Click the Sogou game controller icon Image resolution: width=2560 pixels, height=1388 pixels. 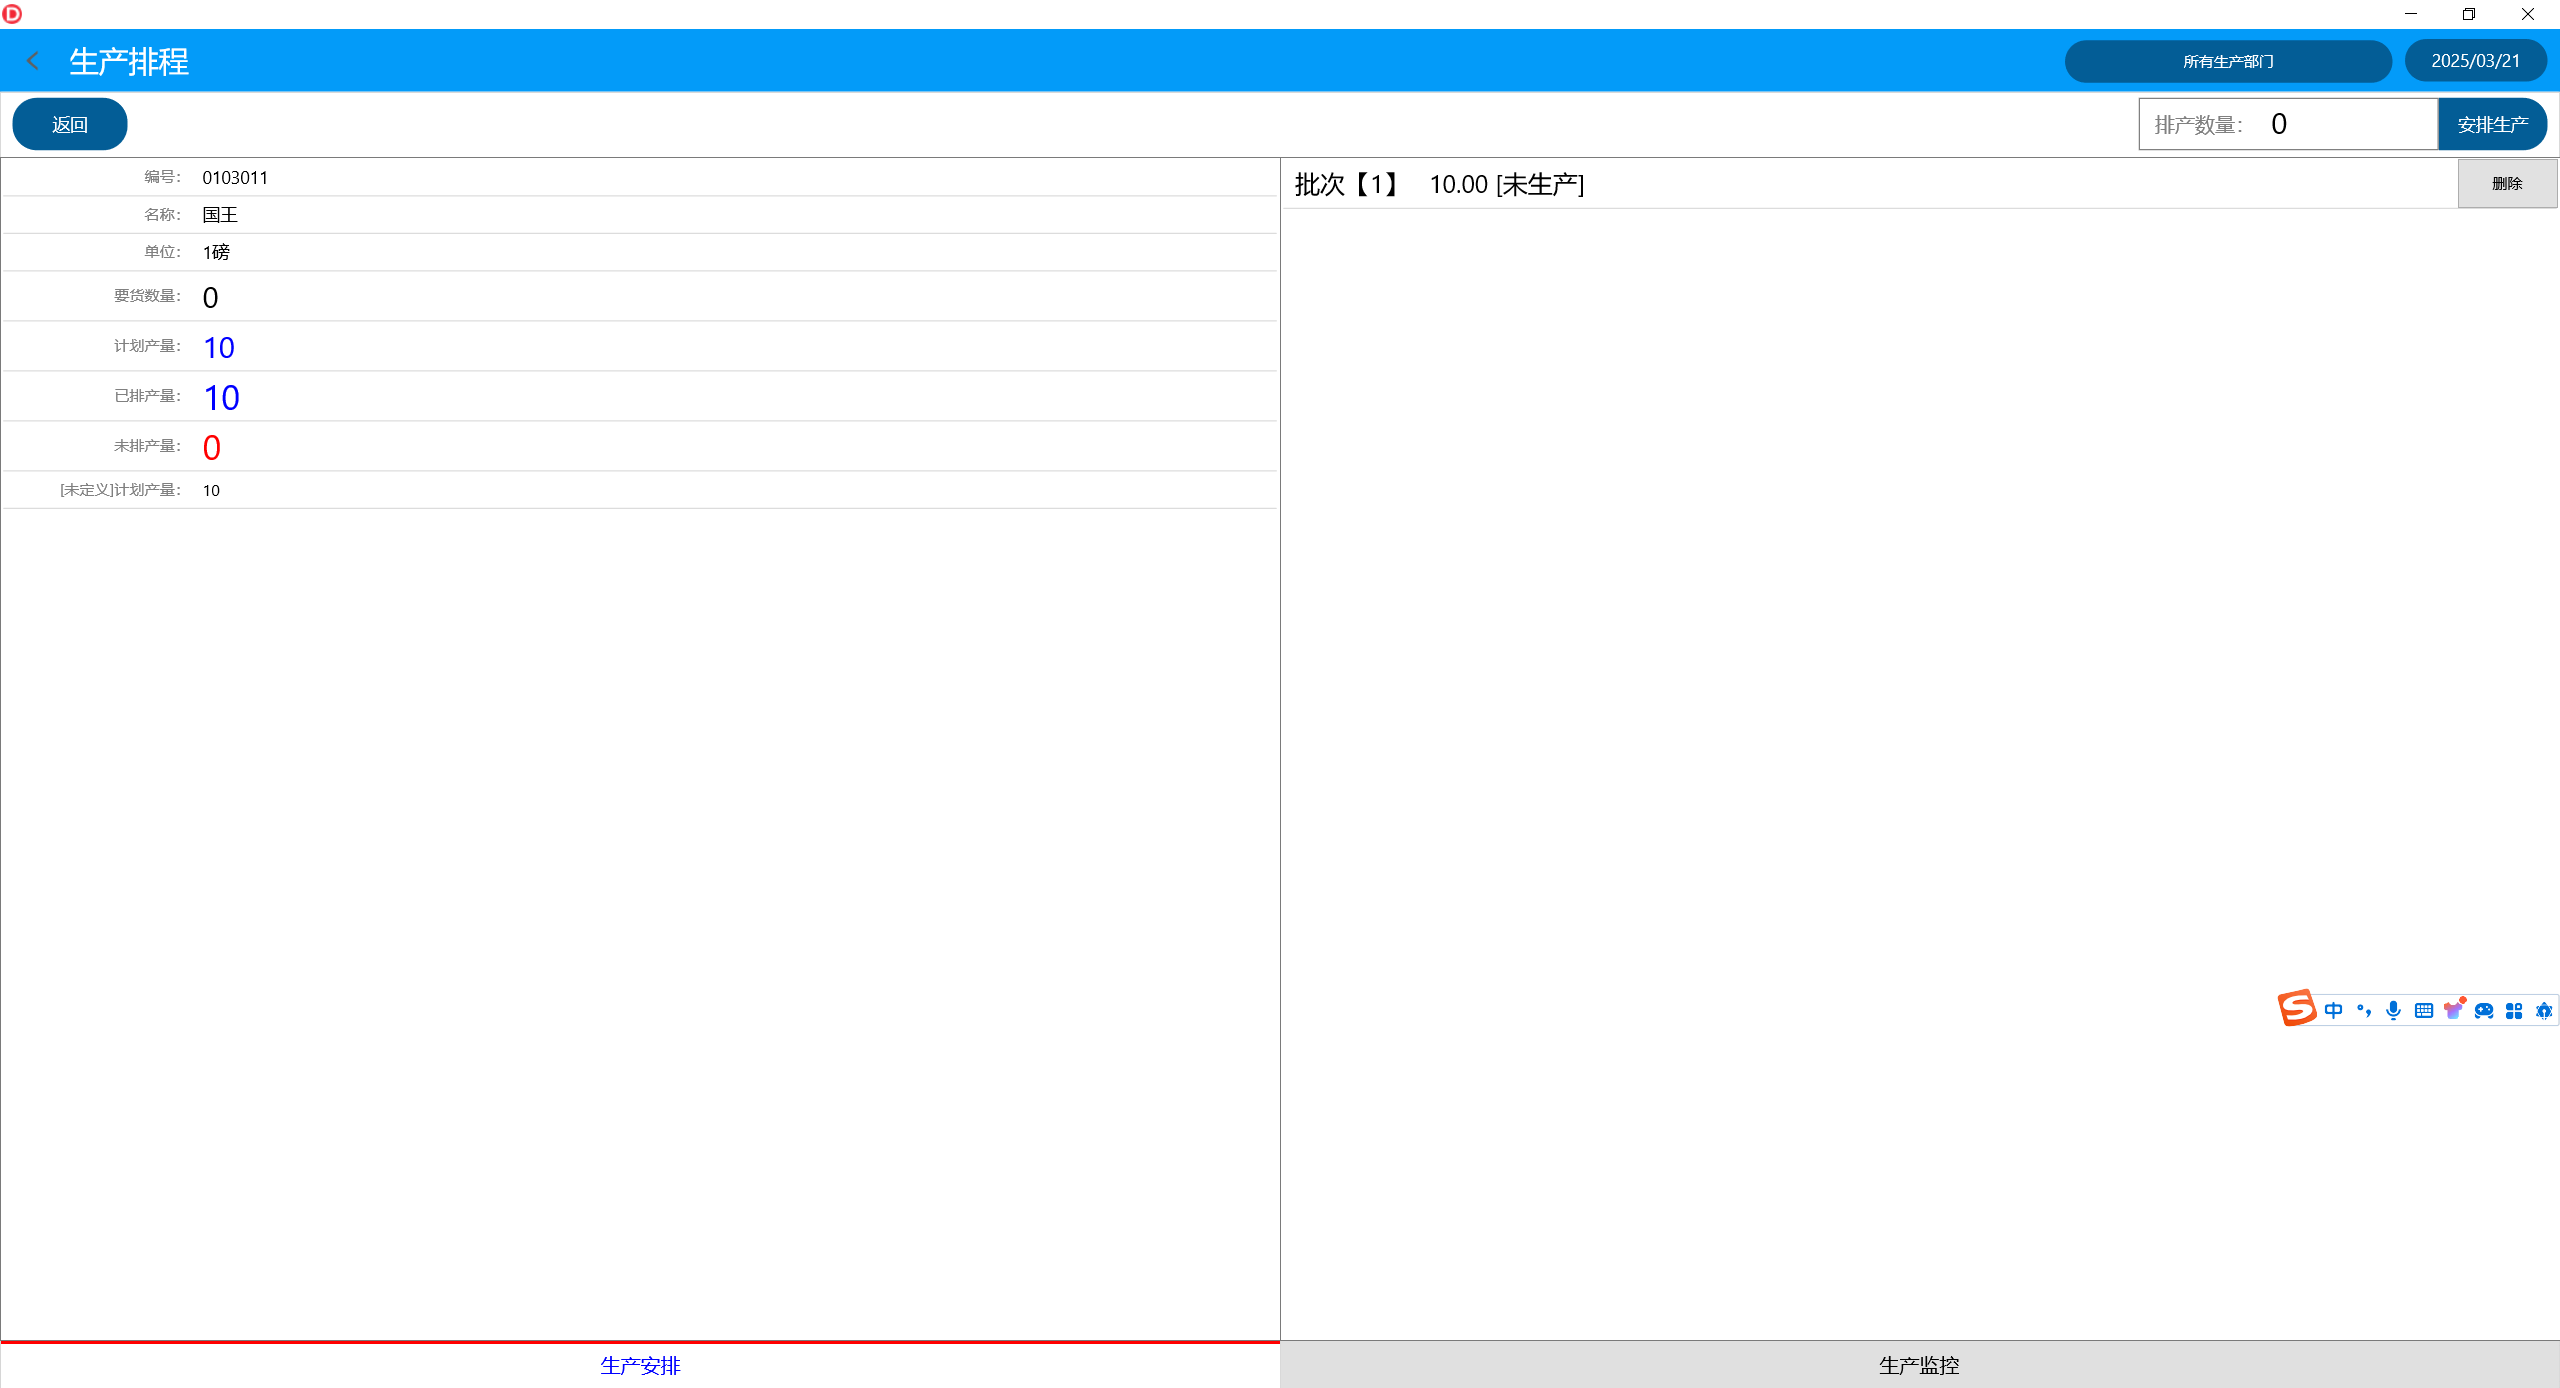pos(2484,1010)
